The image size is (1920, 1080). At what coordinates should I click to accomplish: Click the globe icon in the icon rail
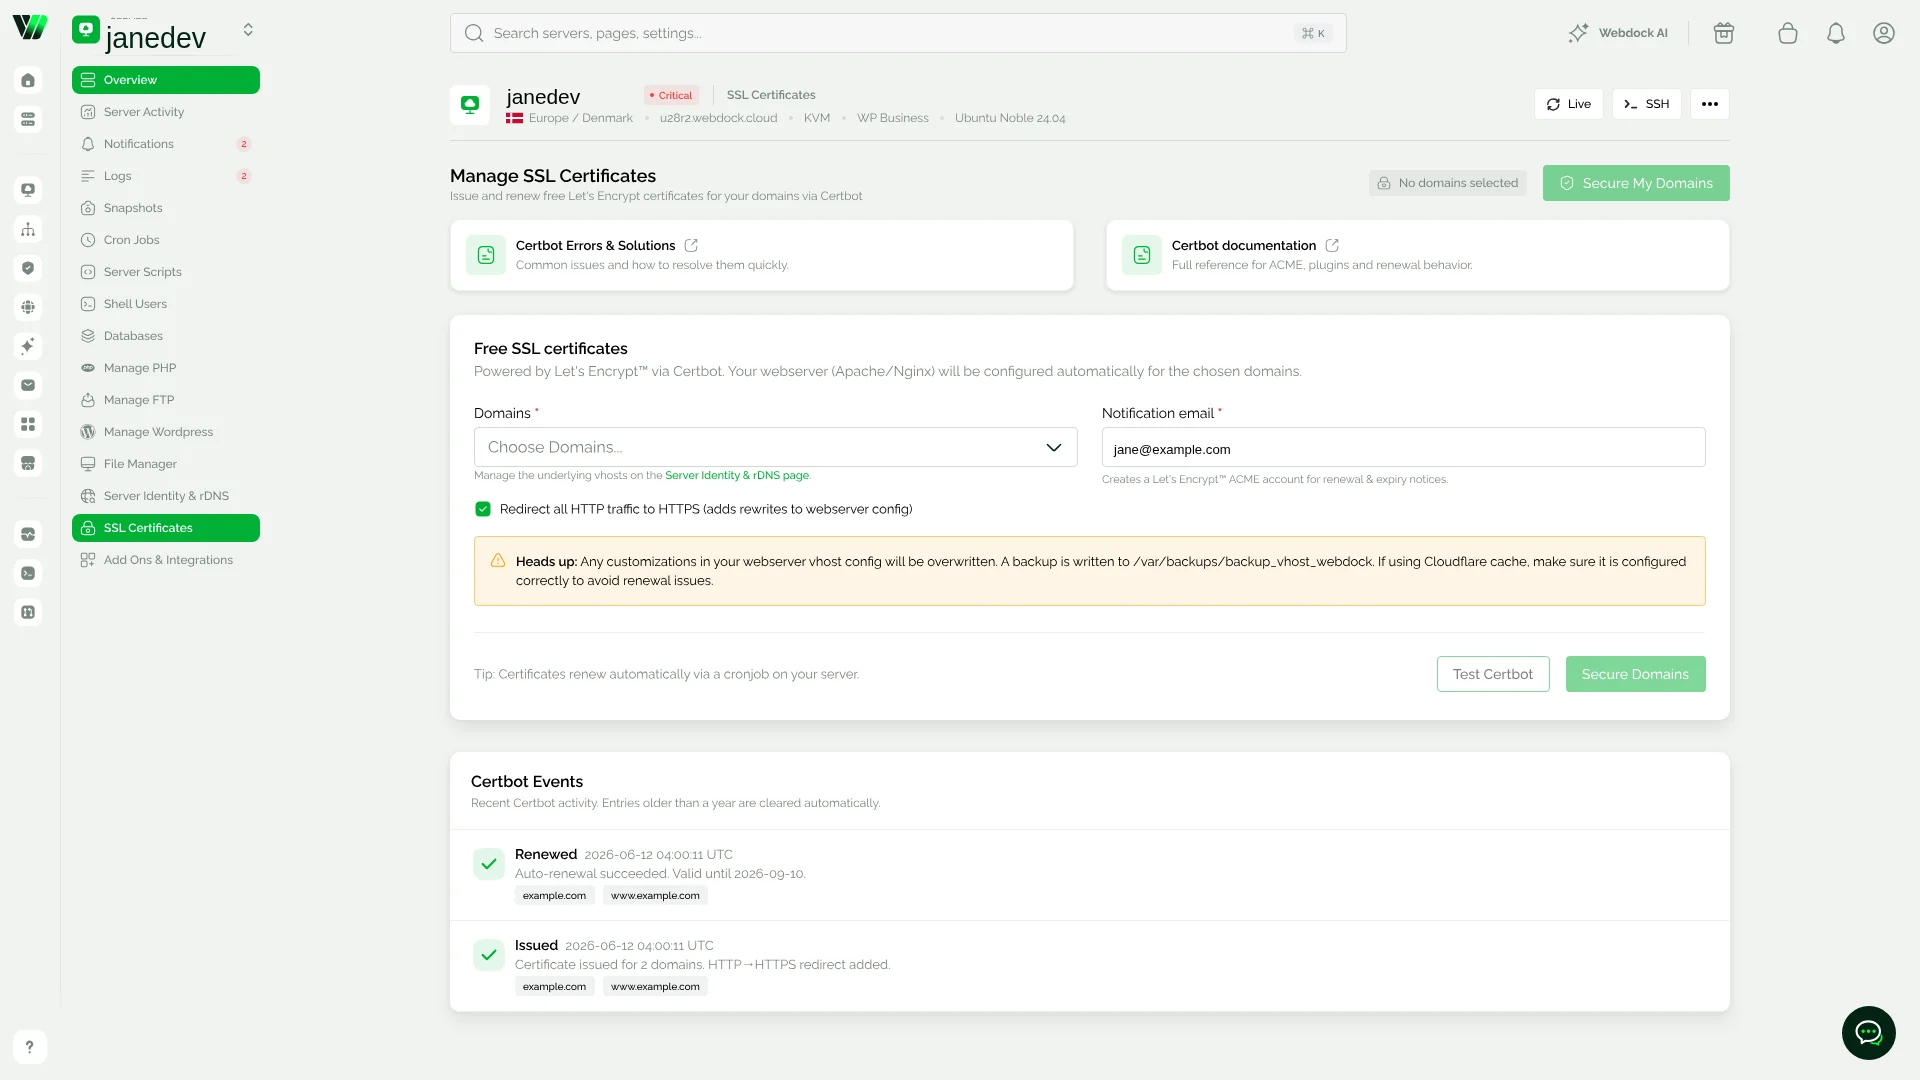coord(28,307)
